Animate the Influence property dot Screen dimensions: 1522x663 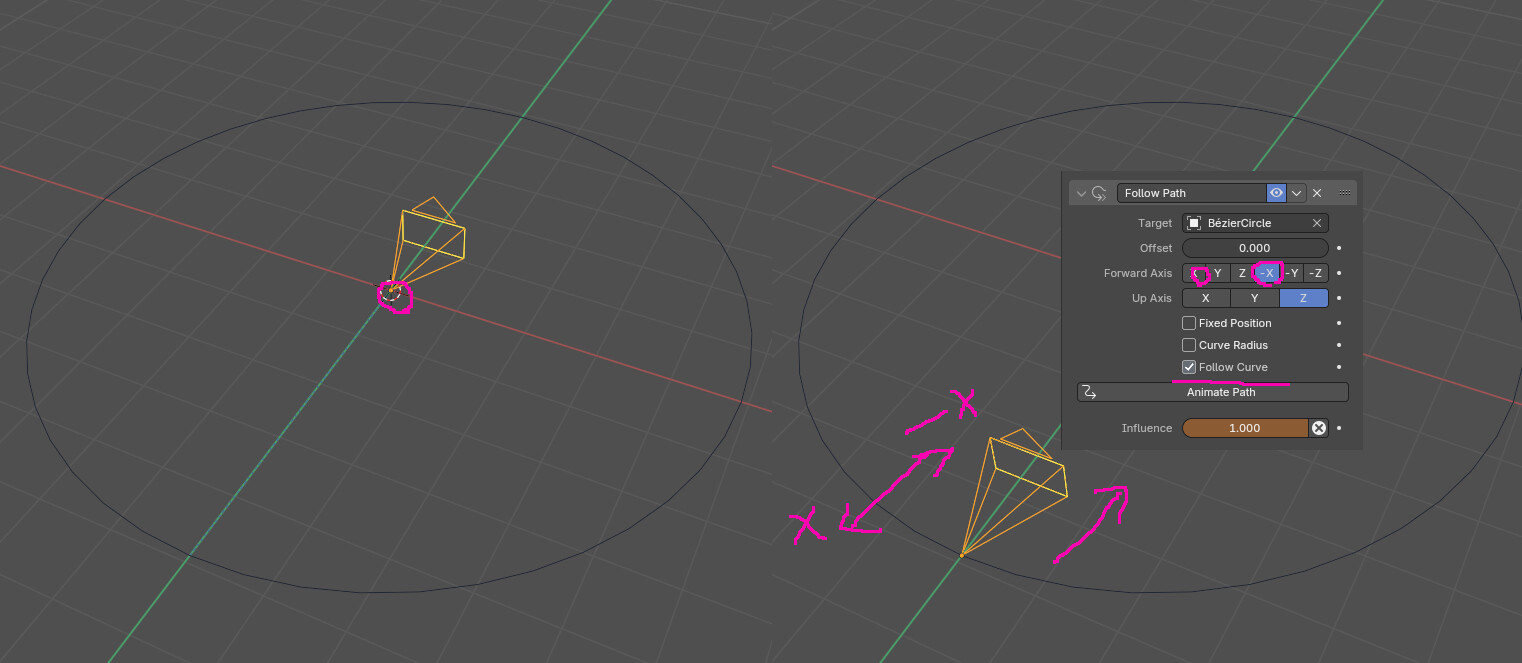click(x=1339, y=428)
